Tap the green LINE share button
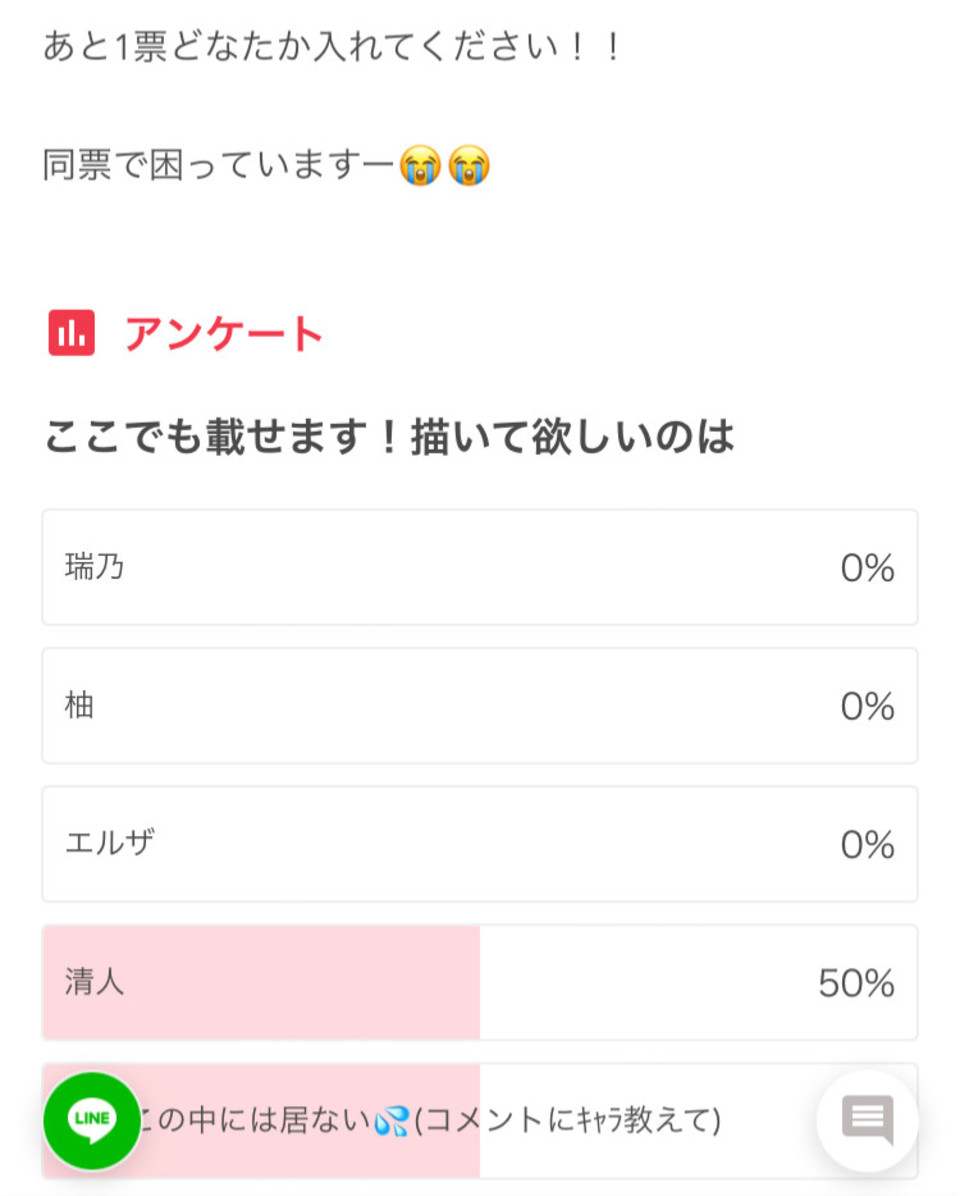 coord(92,1120)
